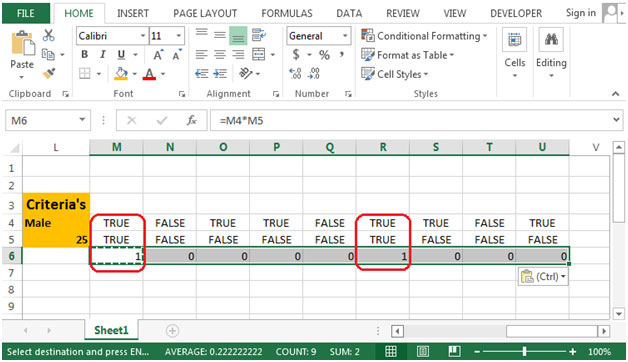Click the Insert Function fx icon
Image resolution: width=628 pixels, height=362 pixels.
click(192, 120)
